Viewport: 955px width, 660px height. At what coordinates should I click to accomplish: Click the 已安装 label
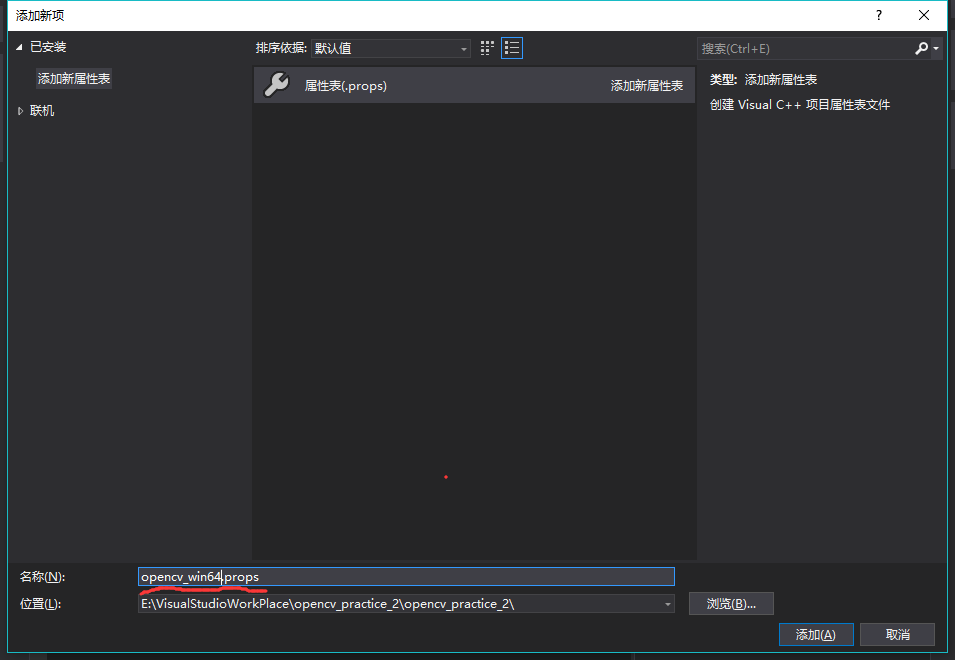[48, 47]
